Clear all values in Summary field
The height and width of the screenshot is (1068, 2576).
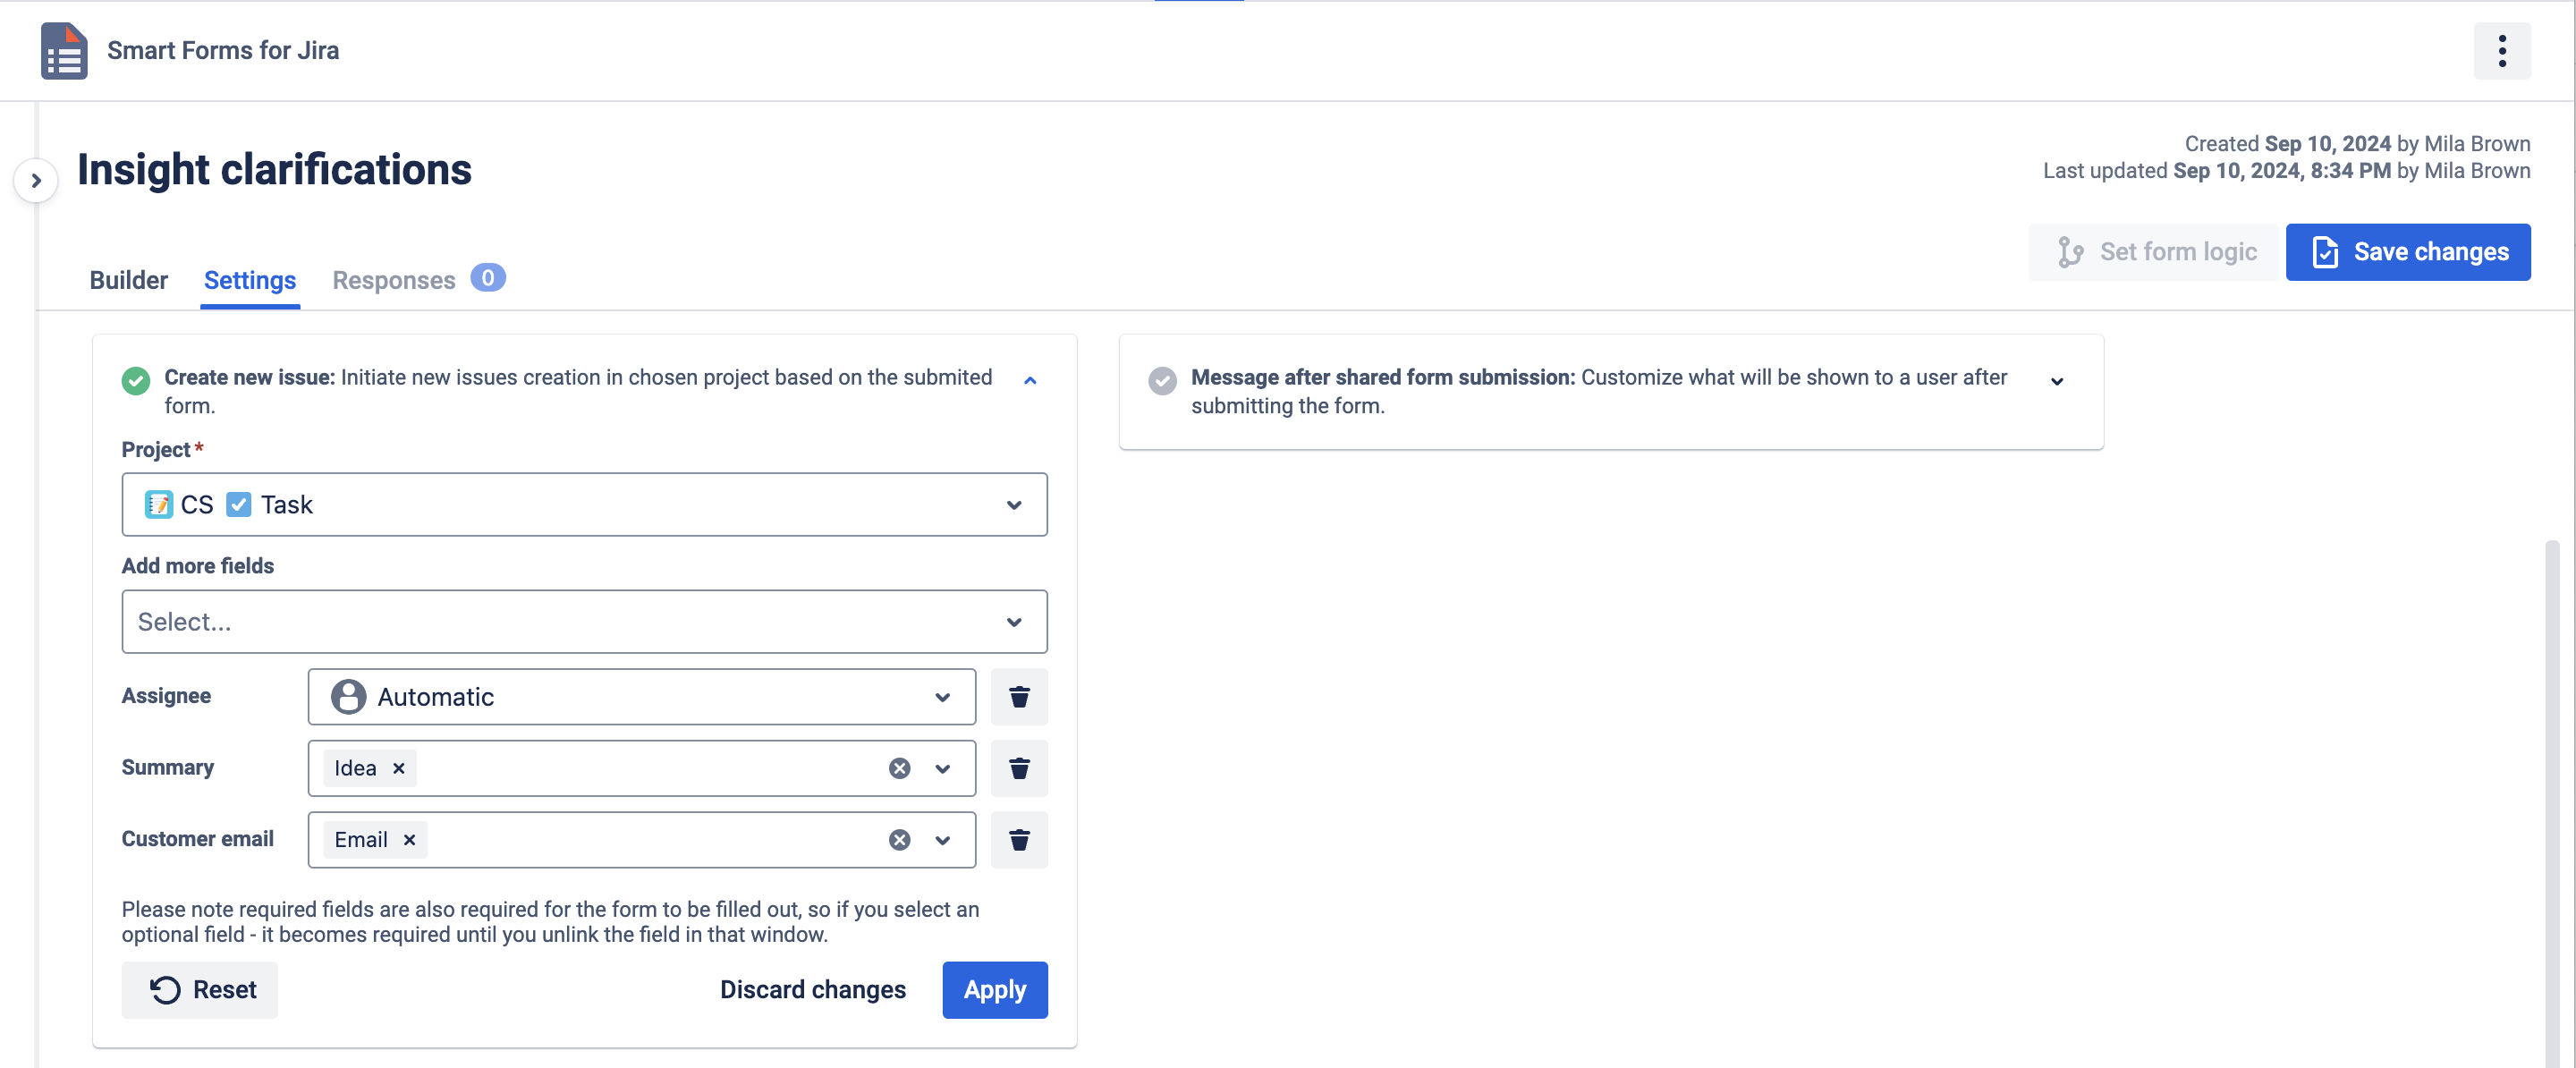coord(899,768)
